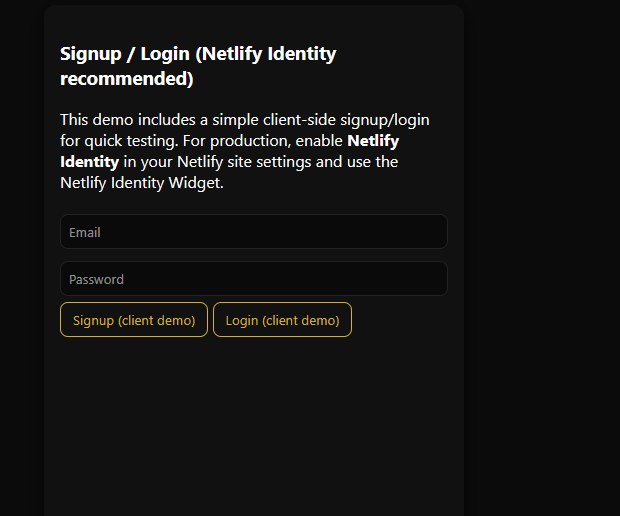Click 'recommended)' in the heading
This screenshot has height=516, width=620.
[126, 78]
